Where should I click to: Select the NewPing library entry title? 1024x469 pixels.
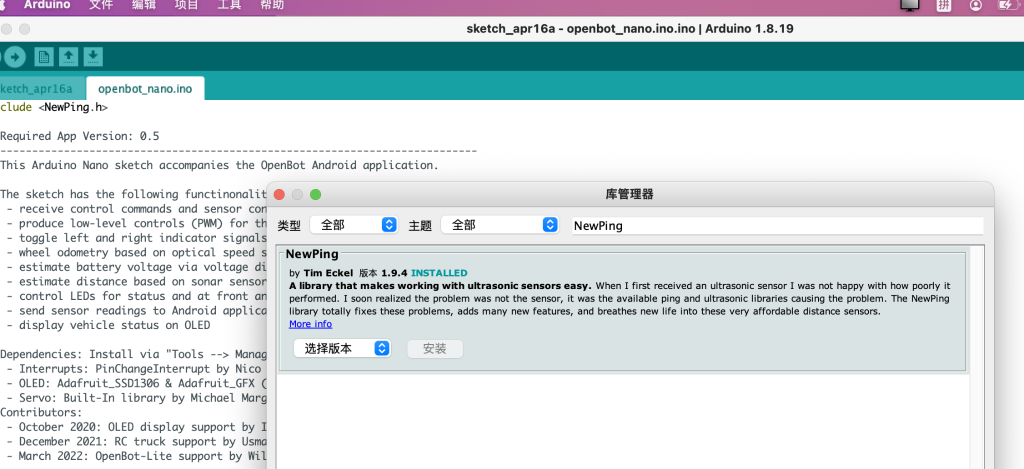[x=311, y=254]
